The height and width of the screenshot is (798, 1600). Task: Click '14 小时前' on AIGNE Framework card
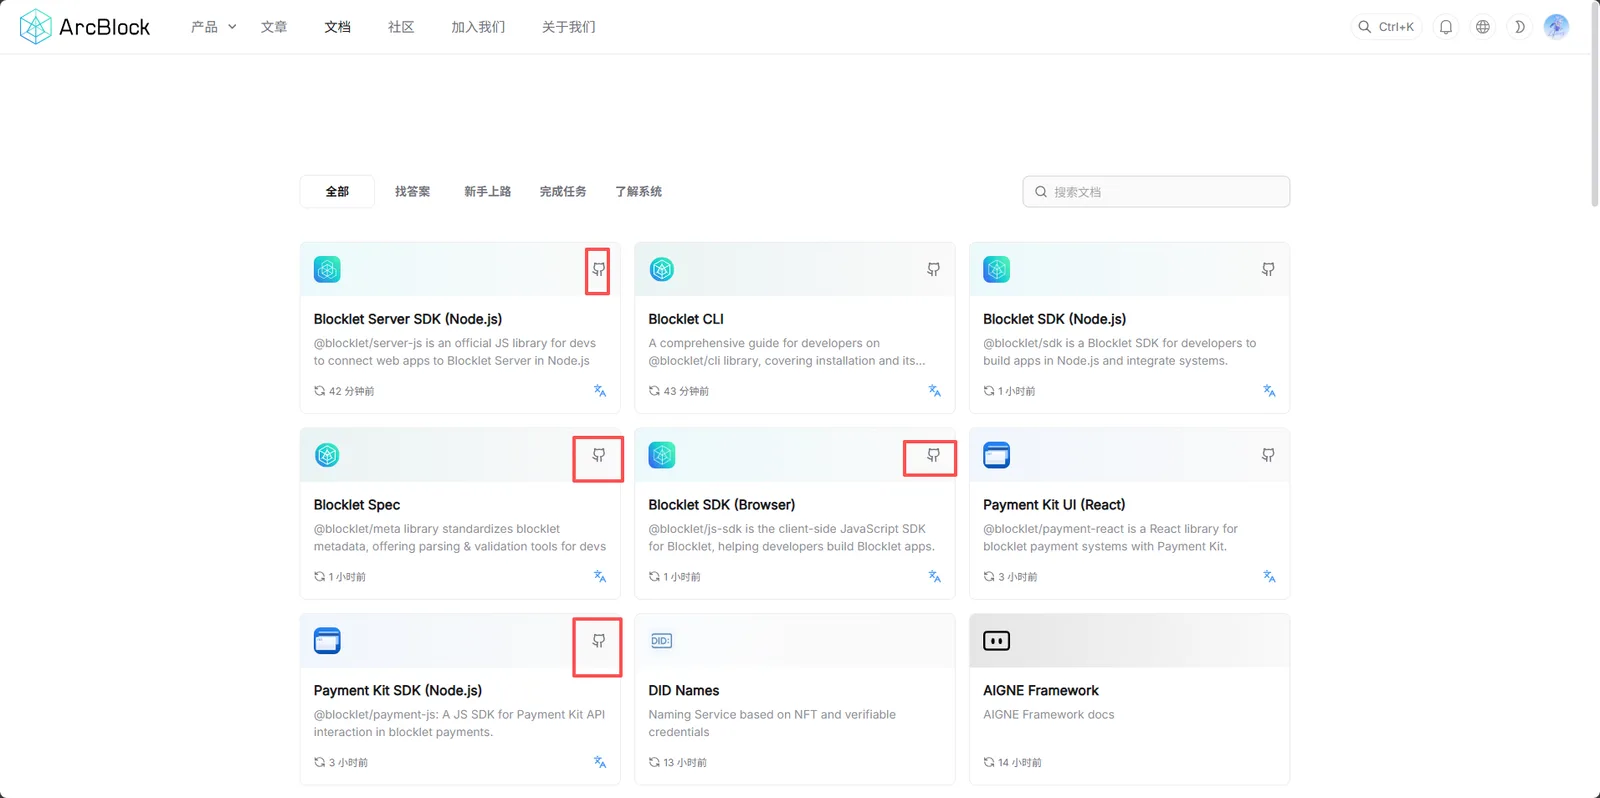(x=1020, y=763)
